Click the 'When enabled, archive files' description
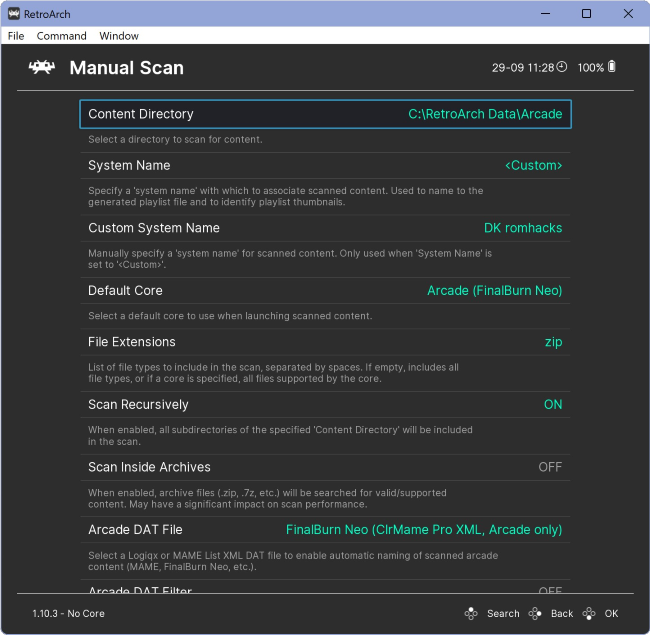 (267, 498)
